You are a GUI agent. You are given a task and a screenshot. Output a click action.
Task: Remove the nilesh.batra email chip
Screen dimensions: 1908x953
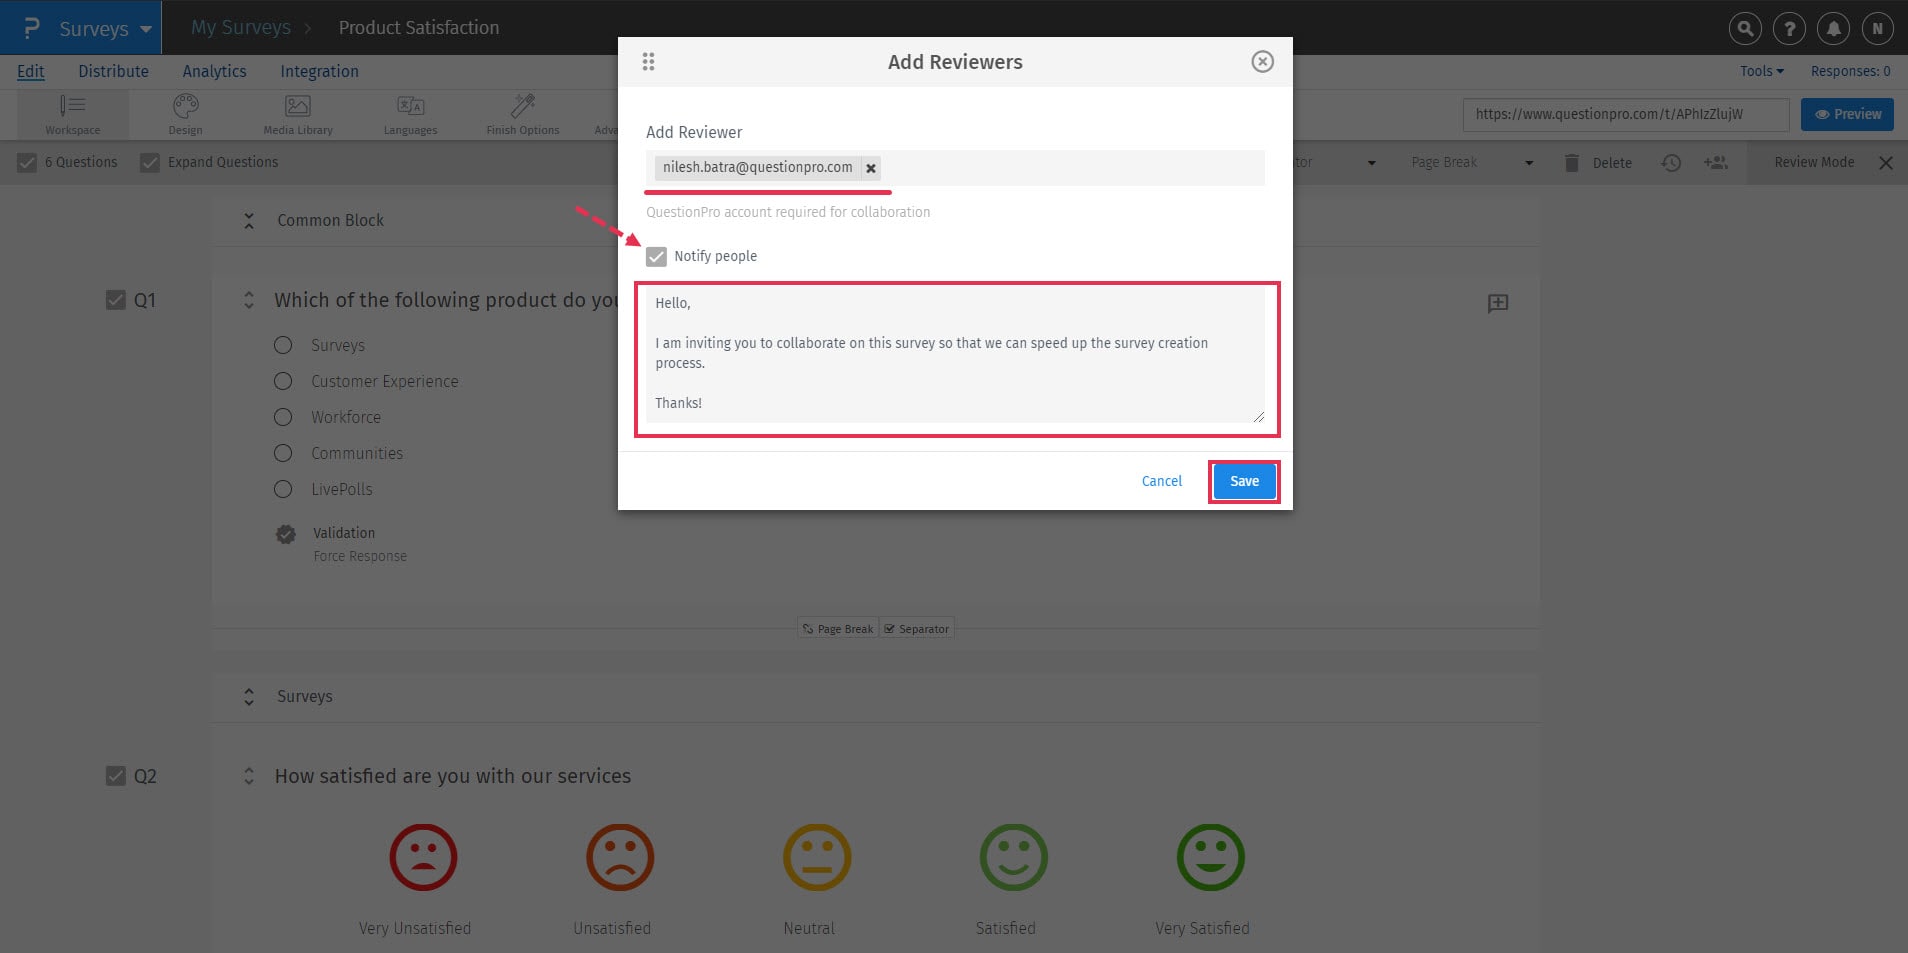[869, 167]
